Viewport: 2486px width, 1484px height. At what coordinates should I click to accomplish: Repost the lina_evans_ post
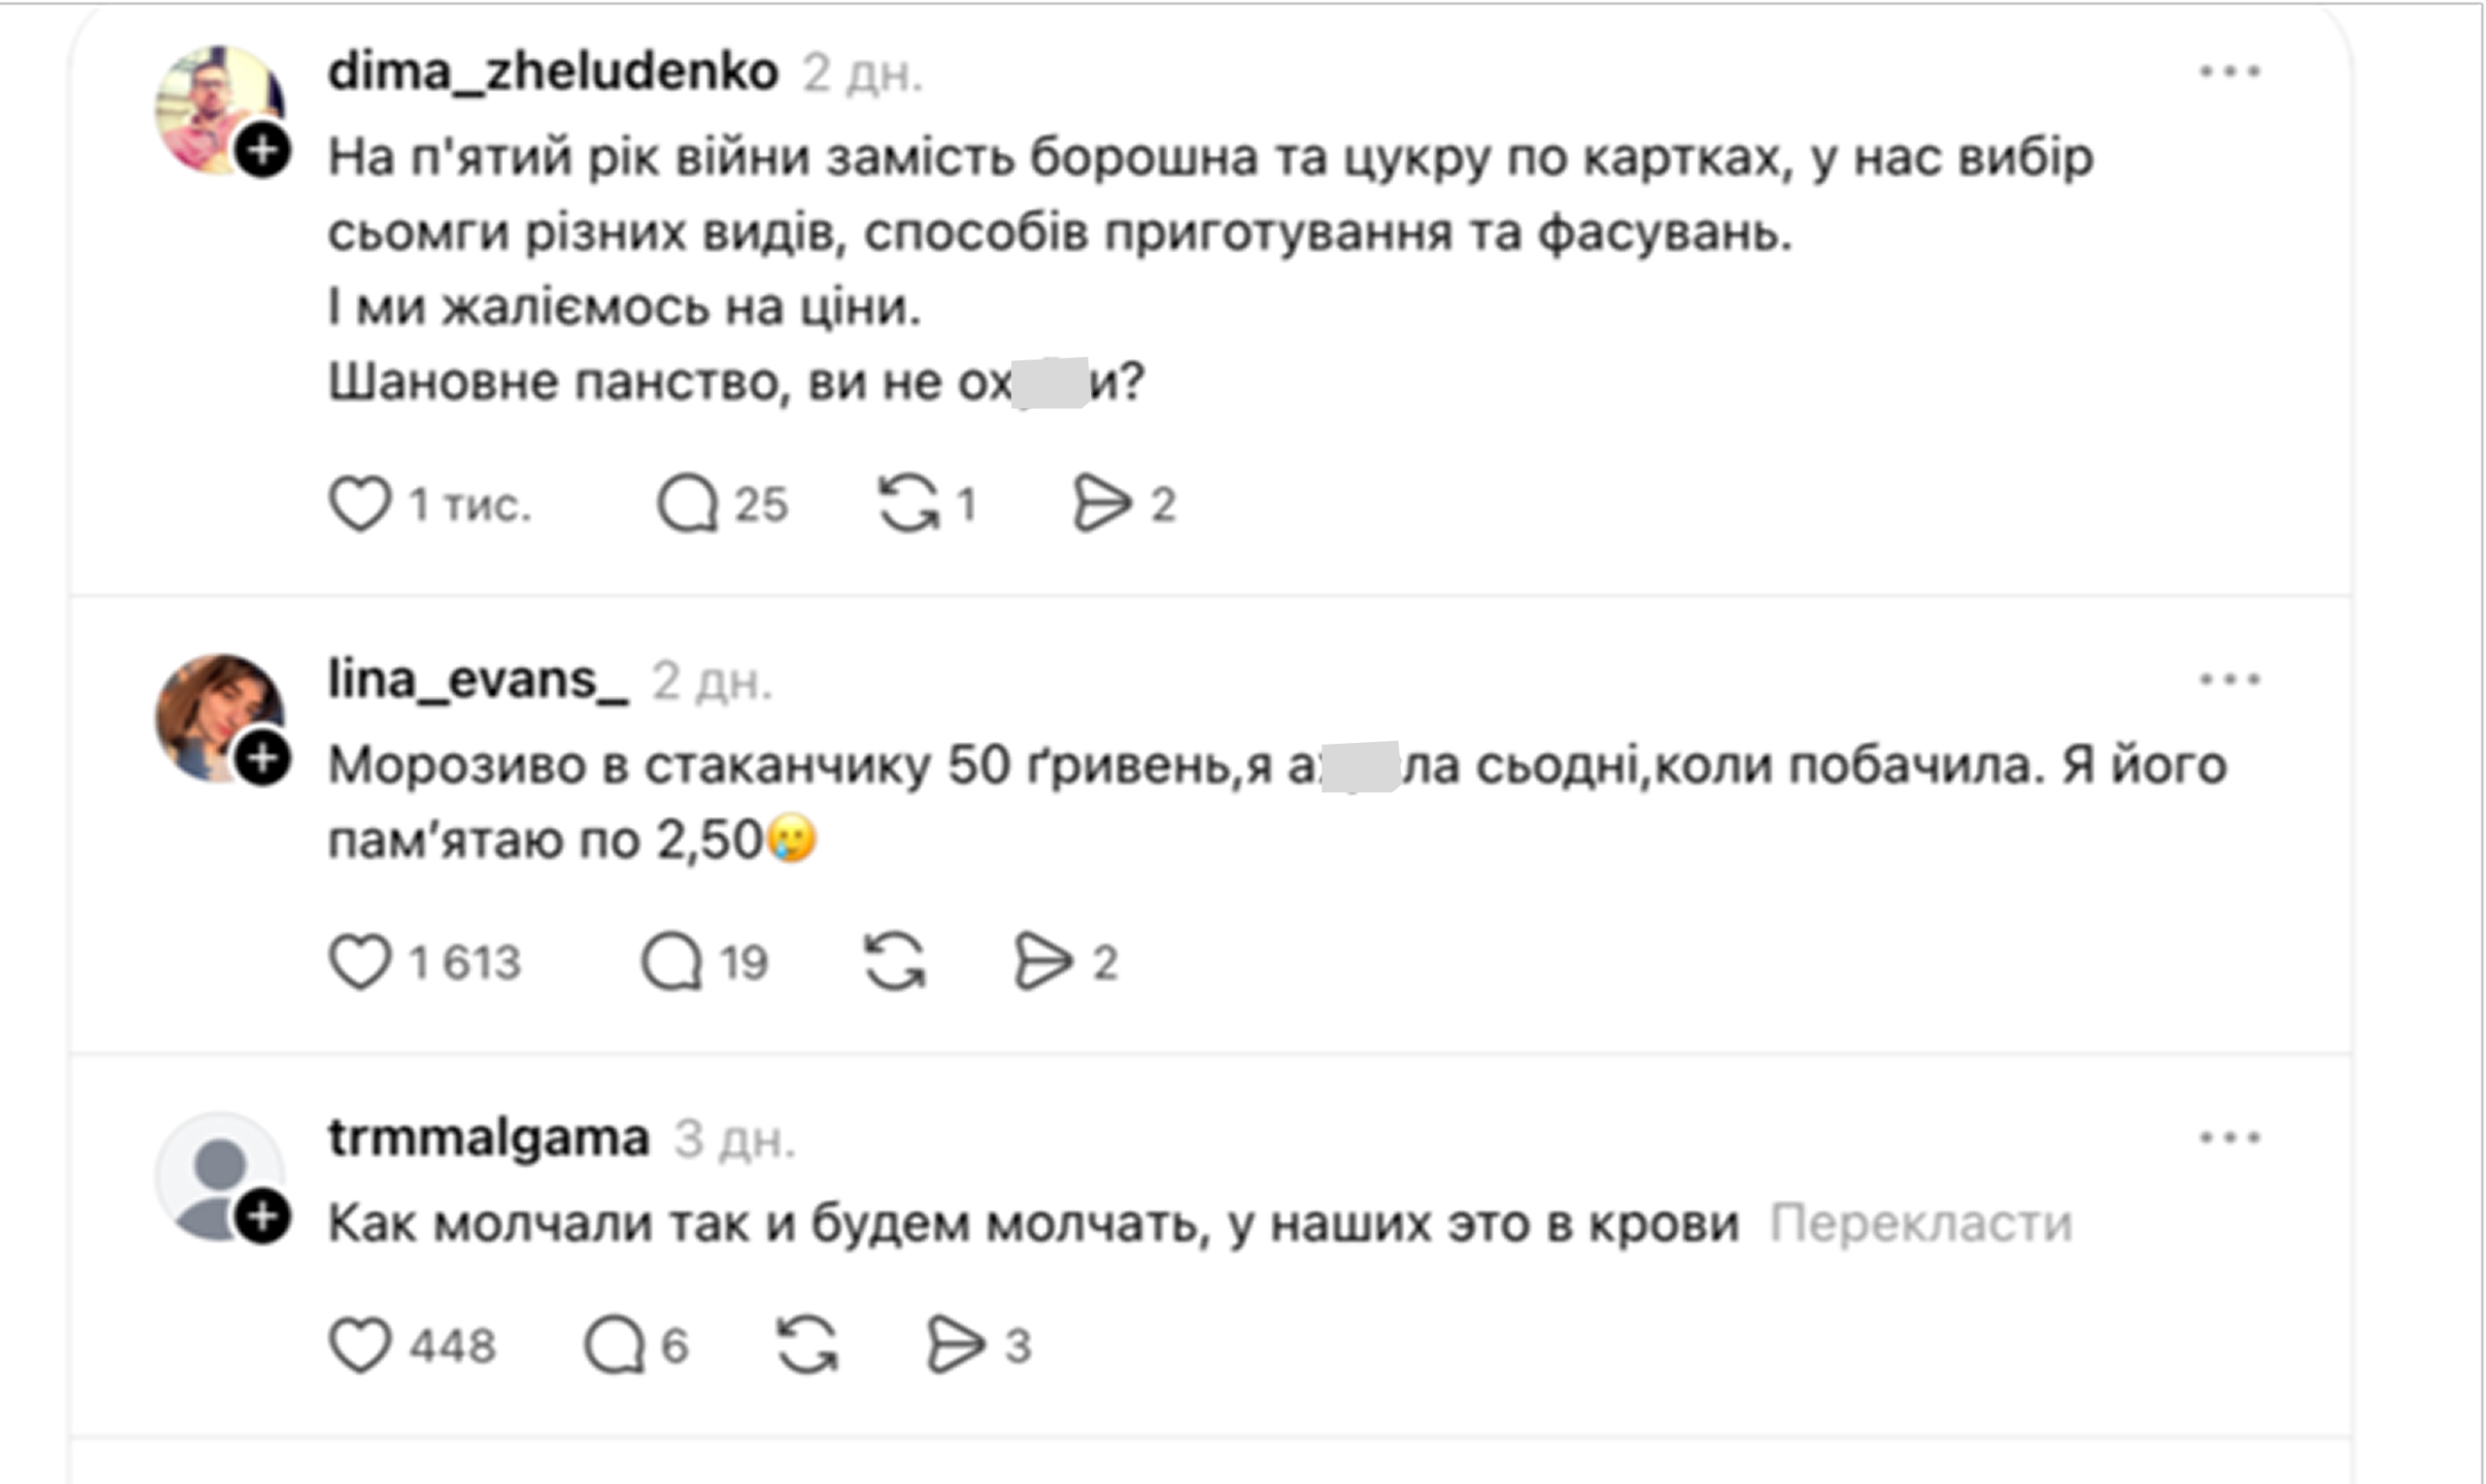coord(895,962)
